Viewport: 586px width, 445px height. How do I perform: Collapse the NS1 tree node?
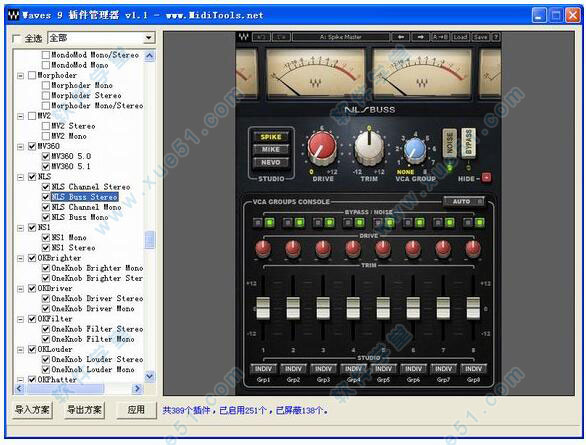pos(21,228)
